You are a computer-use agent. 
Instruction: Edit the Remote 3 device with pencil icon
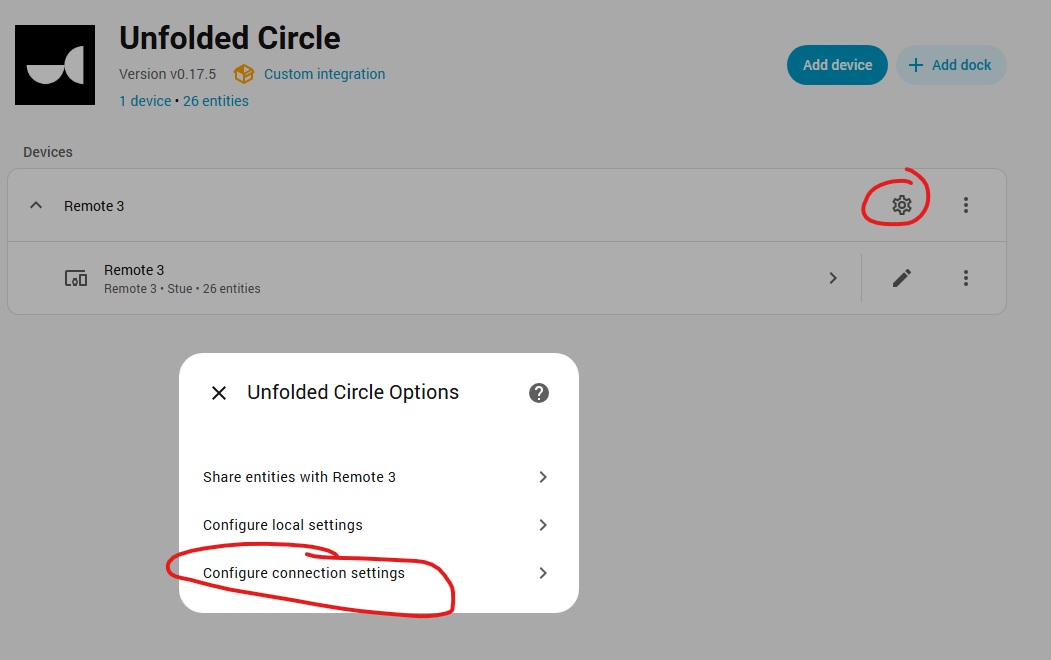coord(901,278)
